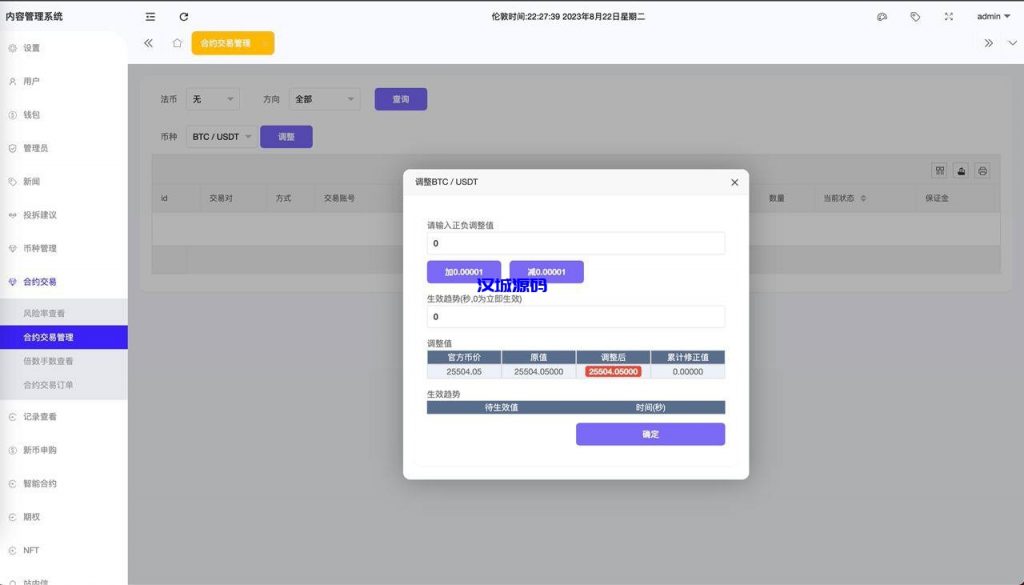The width and height of the screenshot is (1024, 585).
Task: Open the theme palette icon in header
Action: (x=882, y=15)
